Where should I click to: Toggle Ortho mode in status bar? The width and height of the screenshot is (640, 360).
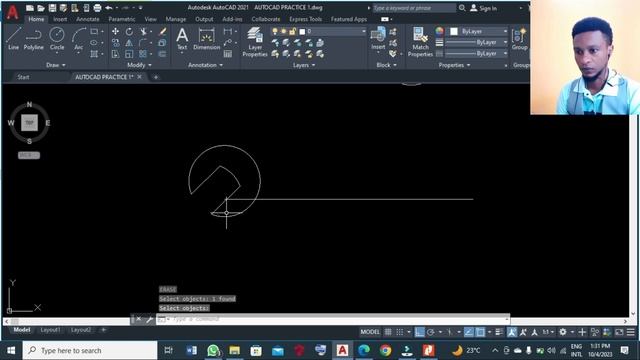tap(419, 332)
